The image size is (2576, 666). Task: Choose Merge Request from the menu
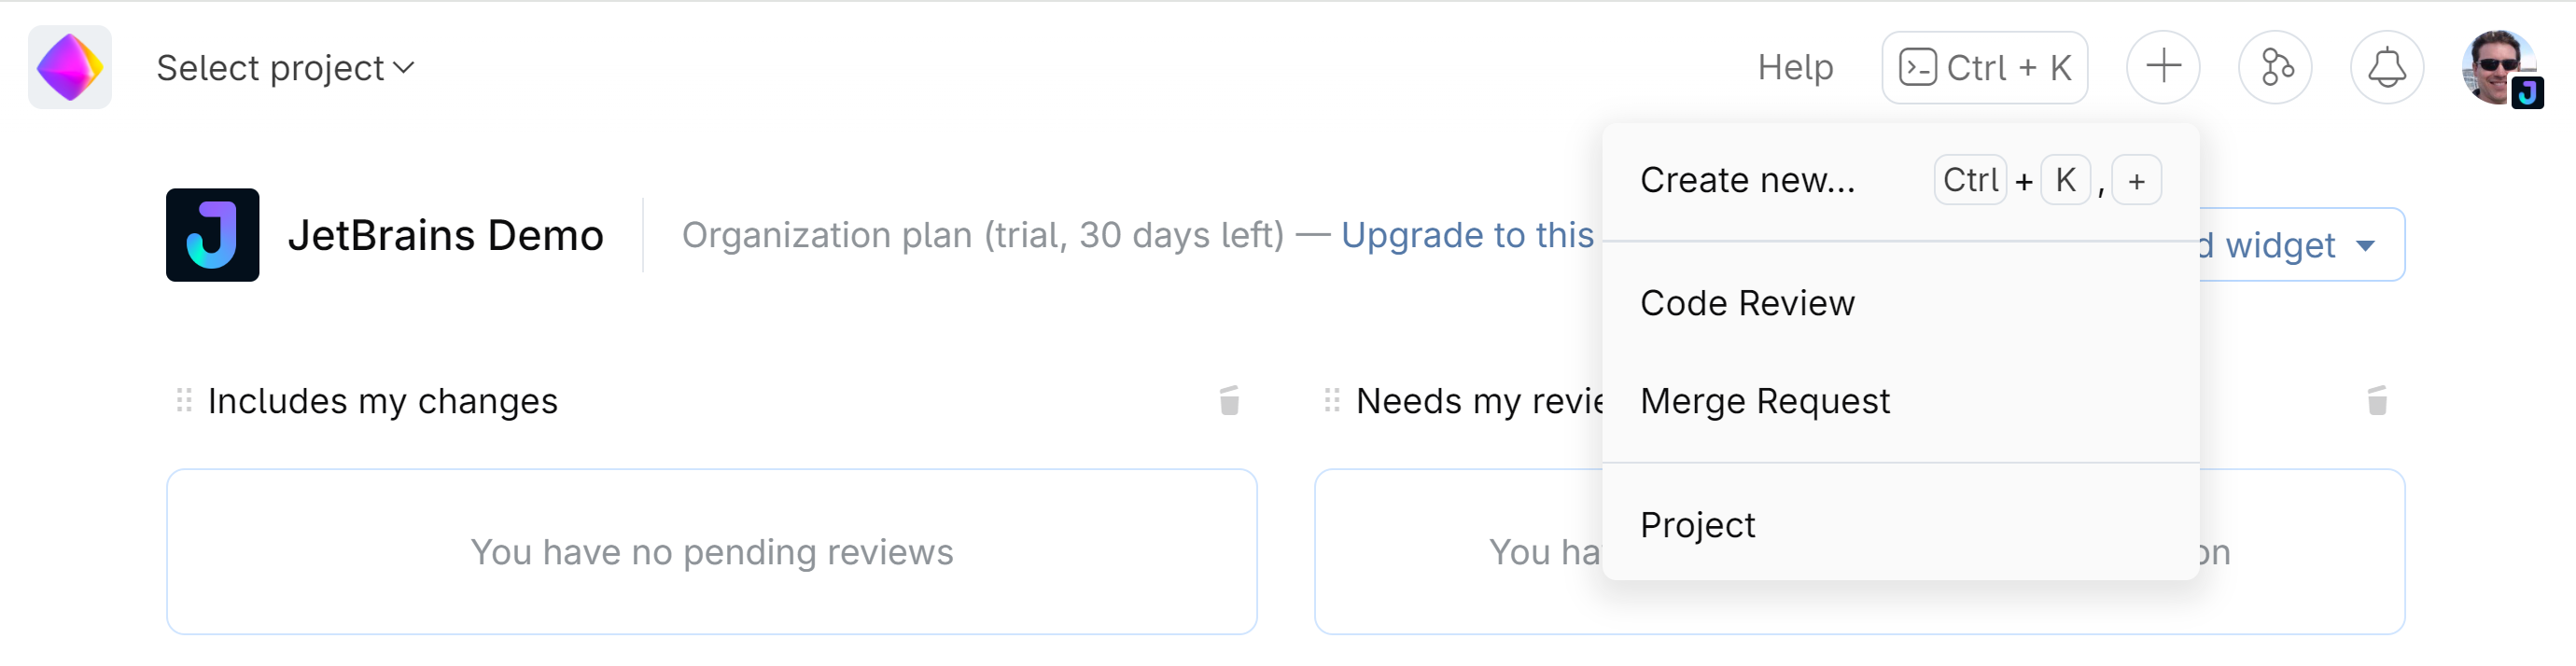click(1765, 401)
